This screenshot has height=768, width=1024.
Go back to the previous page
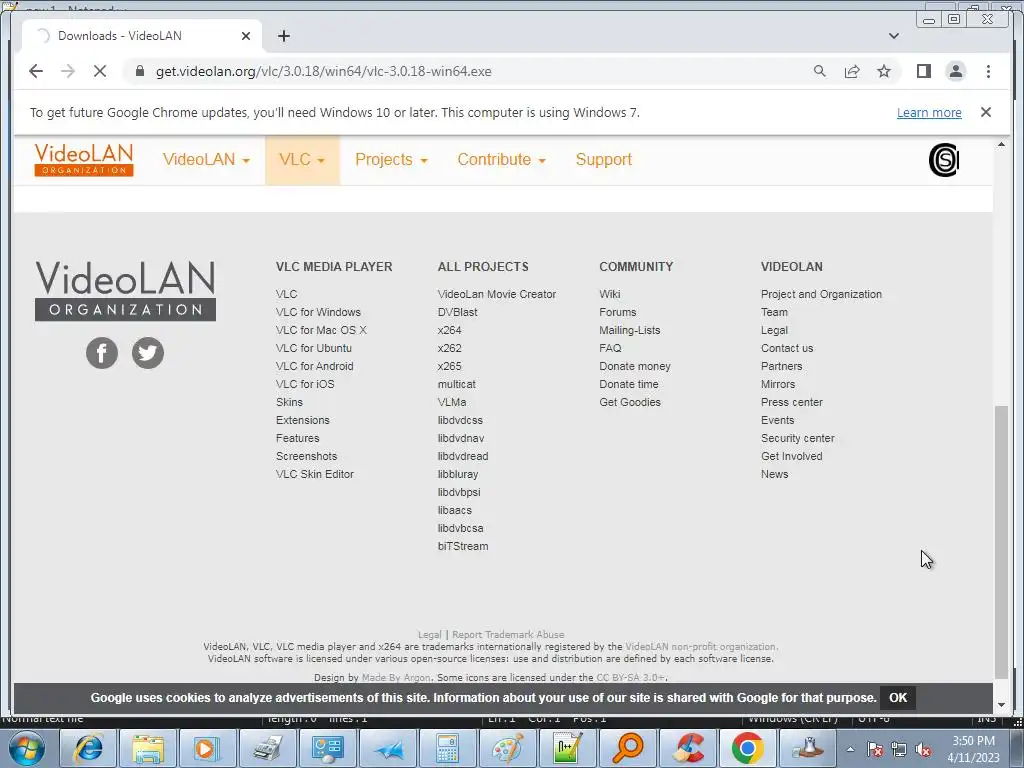(36, 71)
